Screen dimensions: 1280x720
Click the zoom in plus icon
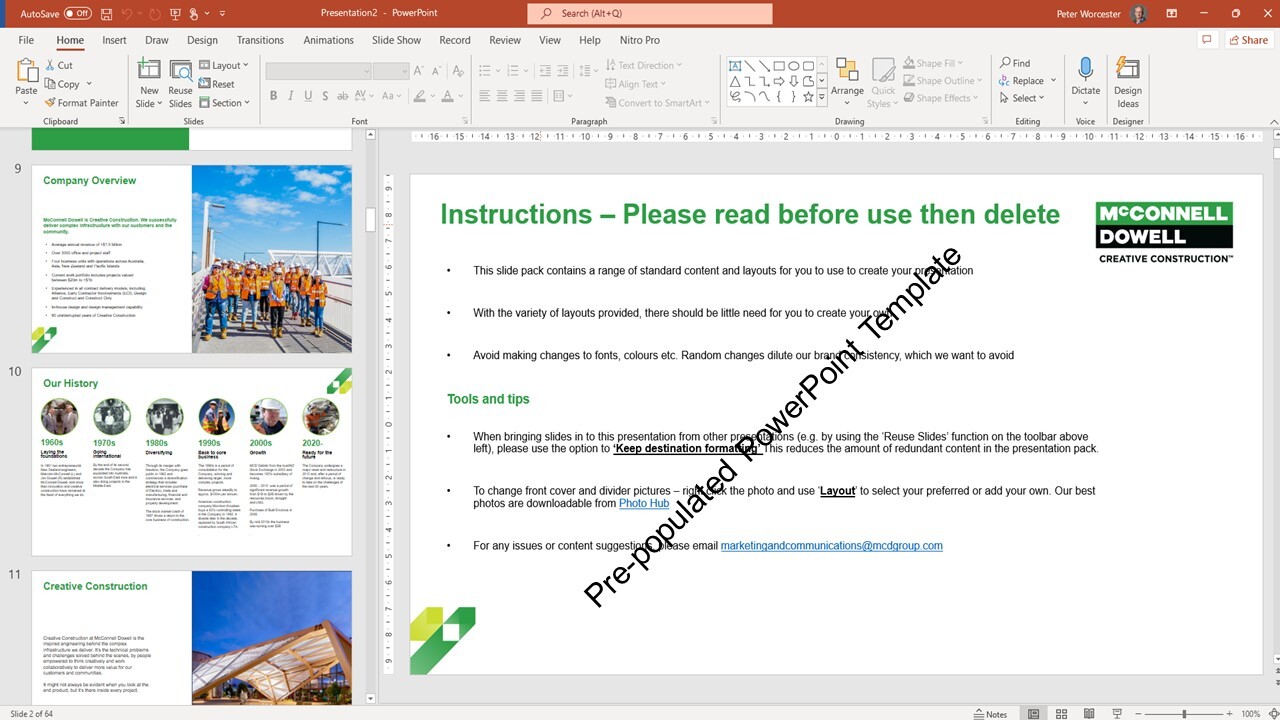pyautogui.click(x=1229, y=714)
